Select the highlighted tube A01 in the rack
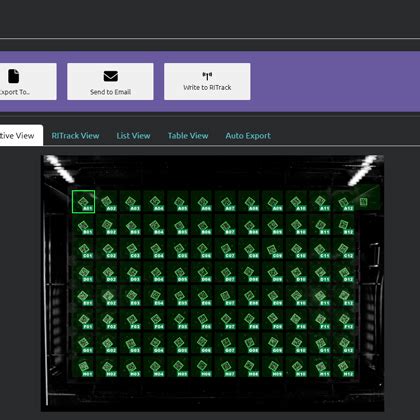 pyautogui.click(x=83, y=202)
